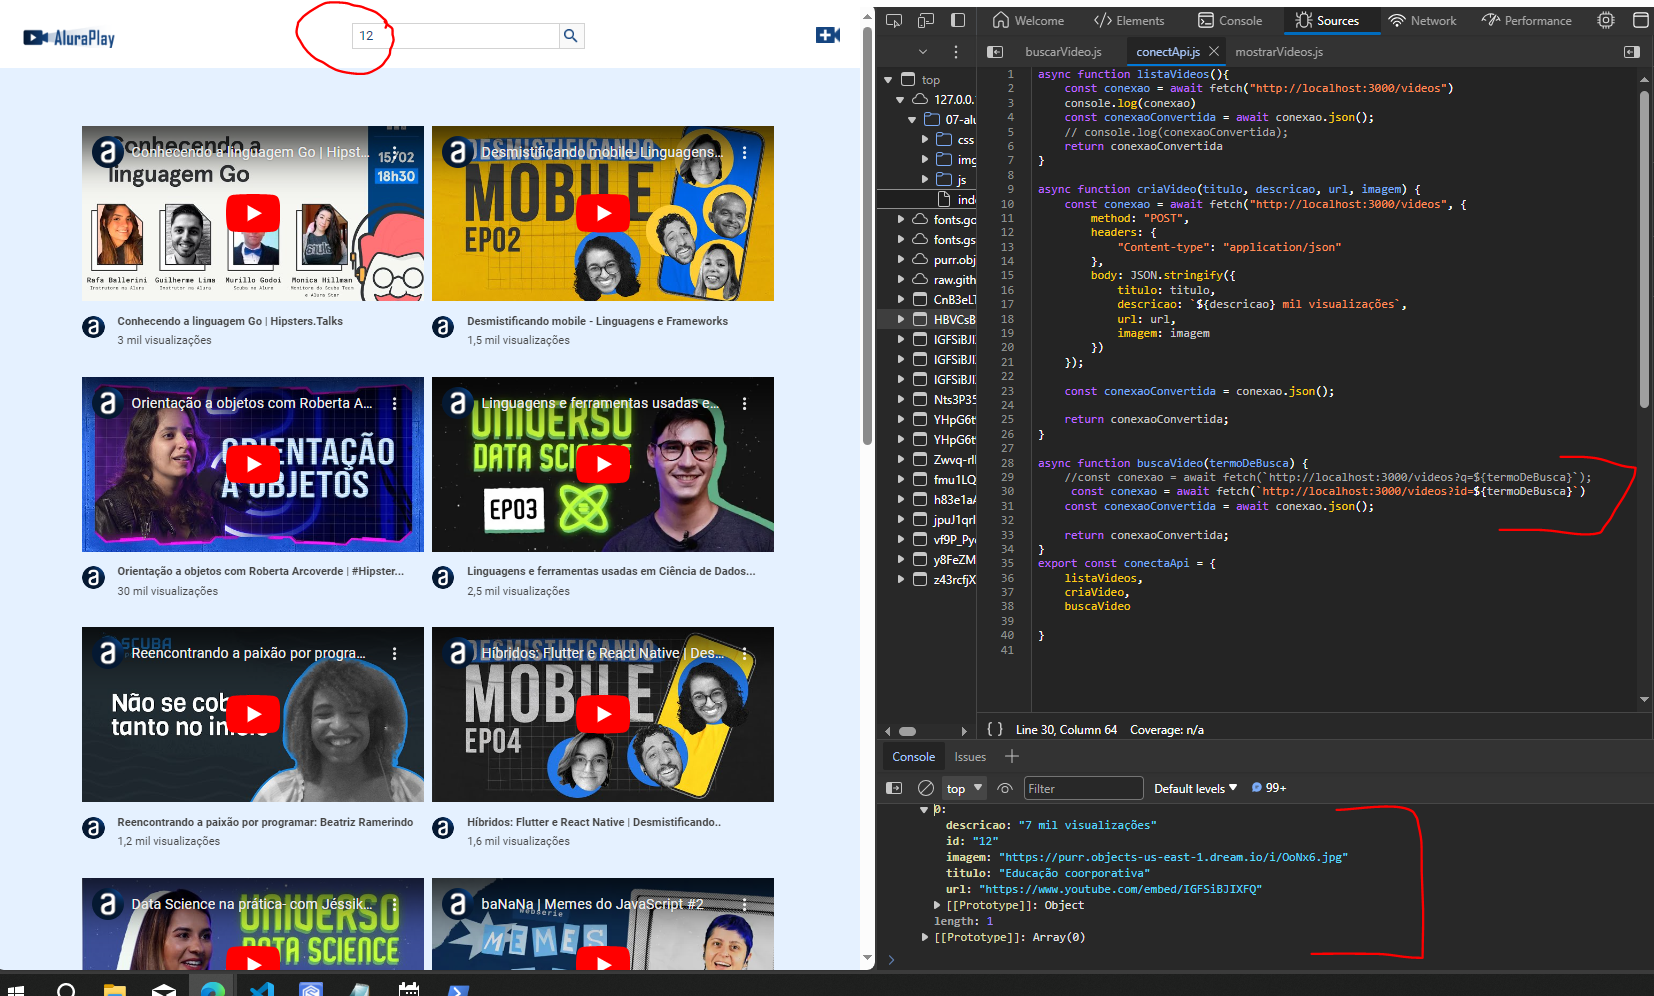Switch to the Elements tab
Viewport: 1654px width, 996px height.
[1129, 20]
